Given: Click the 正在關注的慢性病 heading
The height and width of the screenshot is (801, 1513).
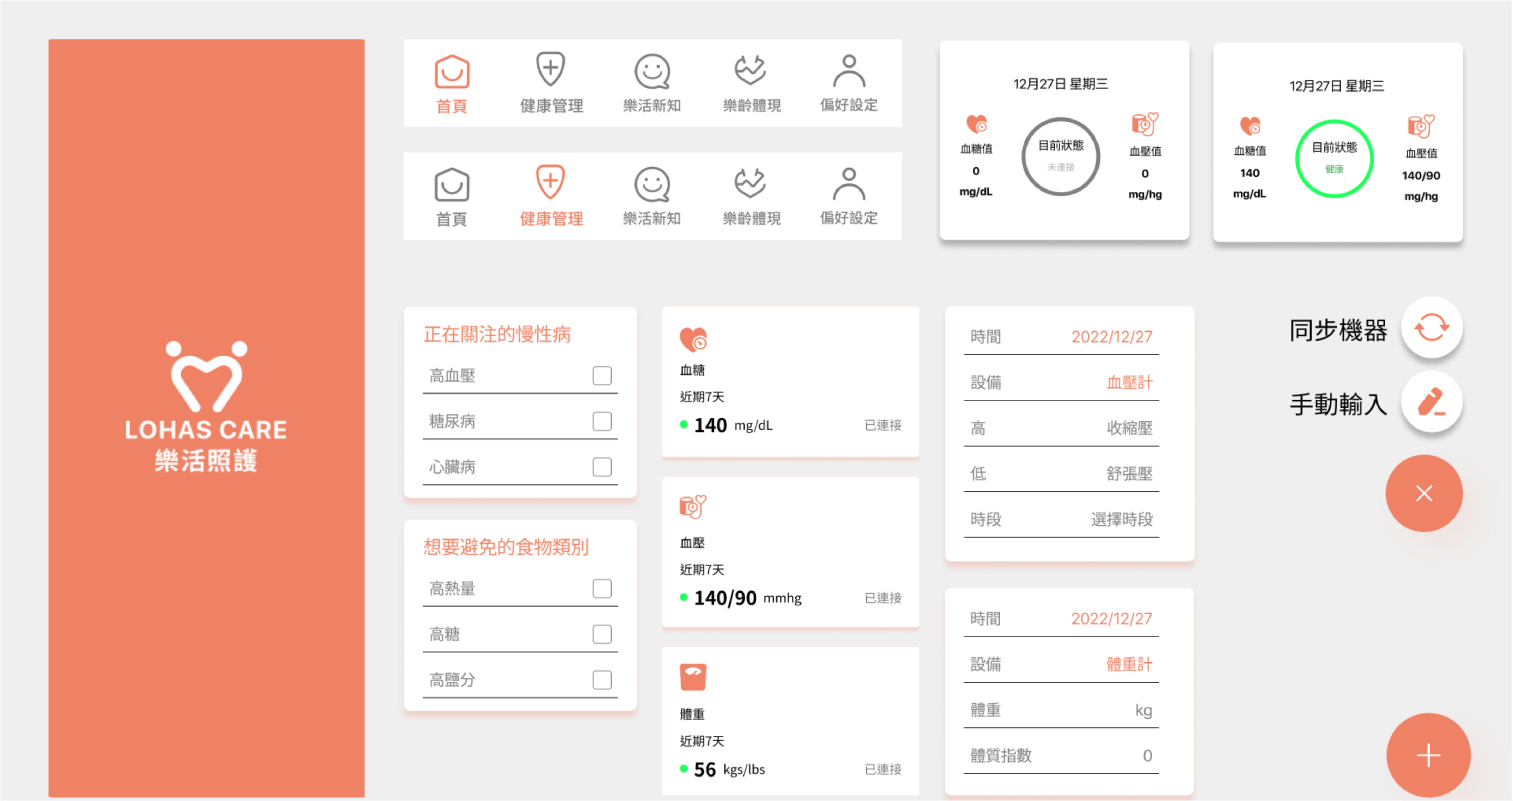Looking at the screenshot, I should (497, 335).
